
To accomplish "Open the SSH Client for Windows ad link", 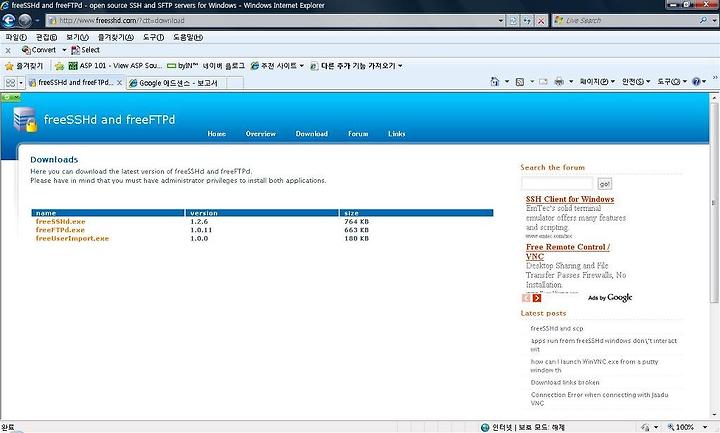I will (x=570, y=199).
